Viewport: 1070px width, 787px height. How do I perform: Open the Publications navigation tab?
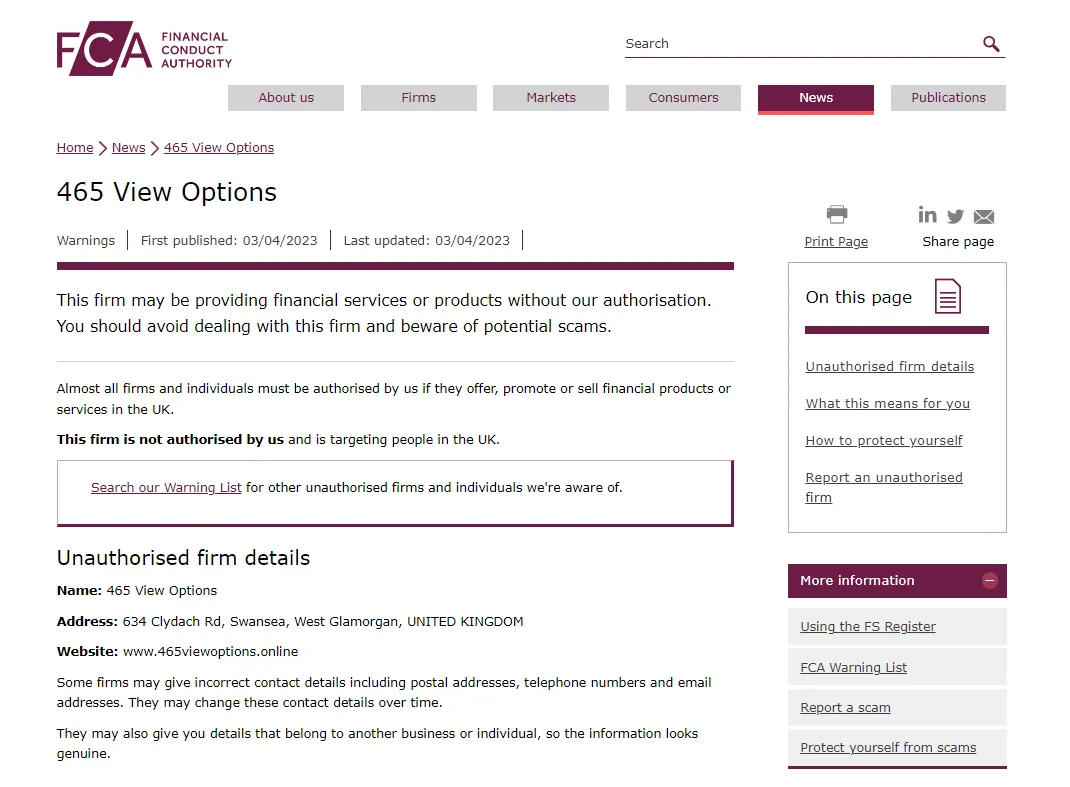[948, 98]
